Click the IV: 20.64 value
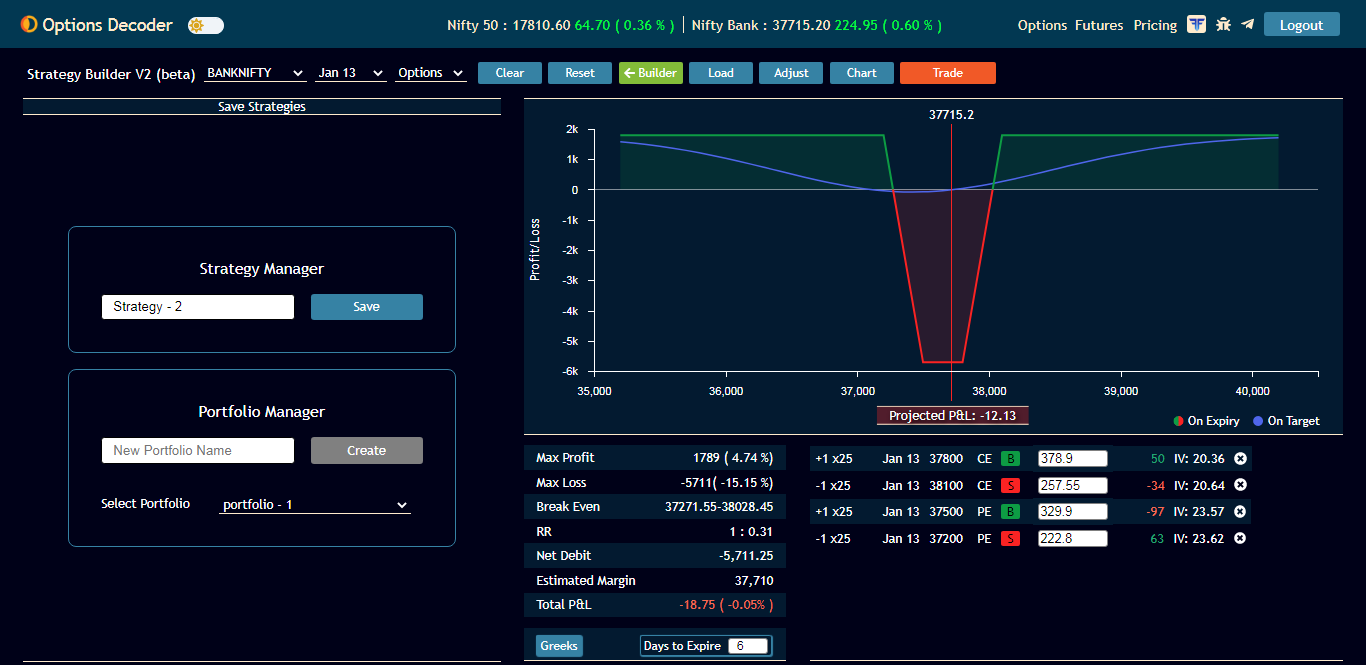 1199,486
